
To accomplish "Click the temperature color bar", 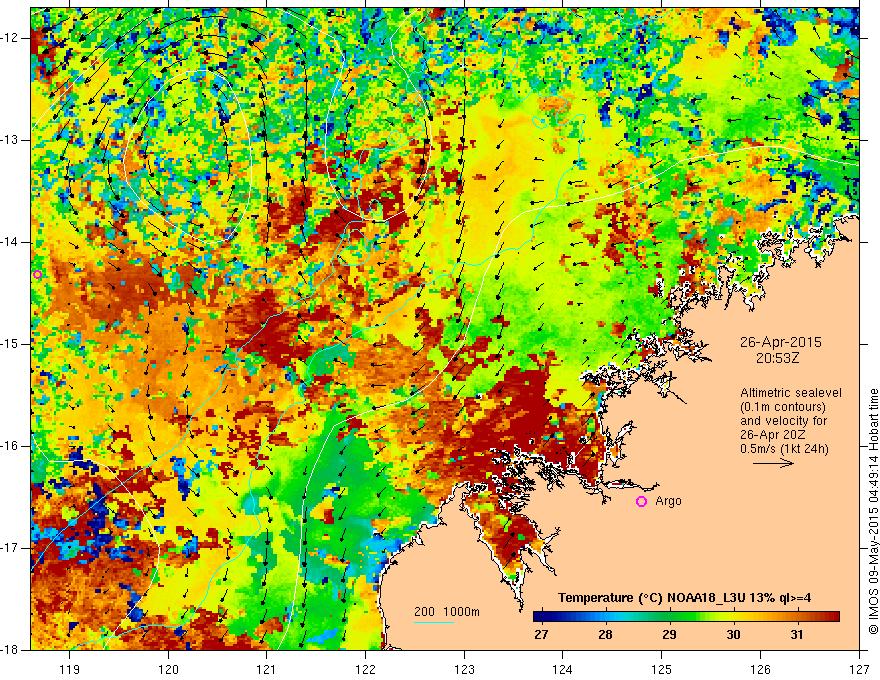I will [x=686, y=617].
